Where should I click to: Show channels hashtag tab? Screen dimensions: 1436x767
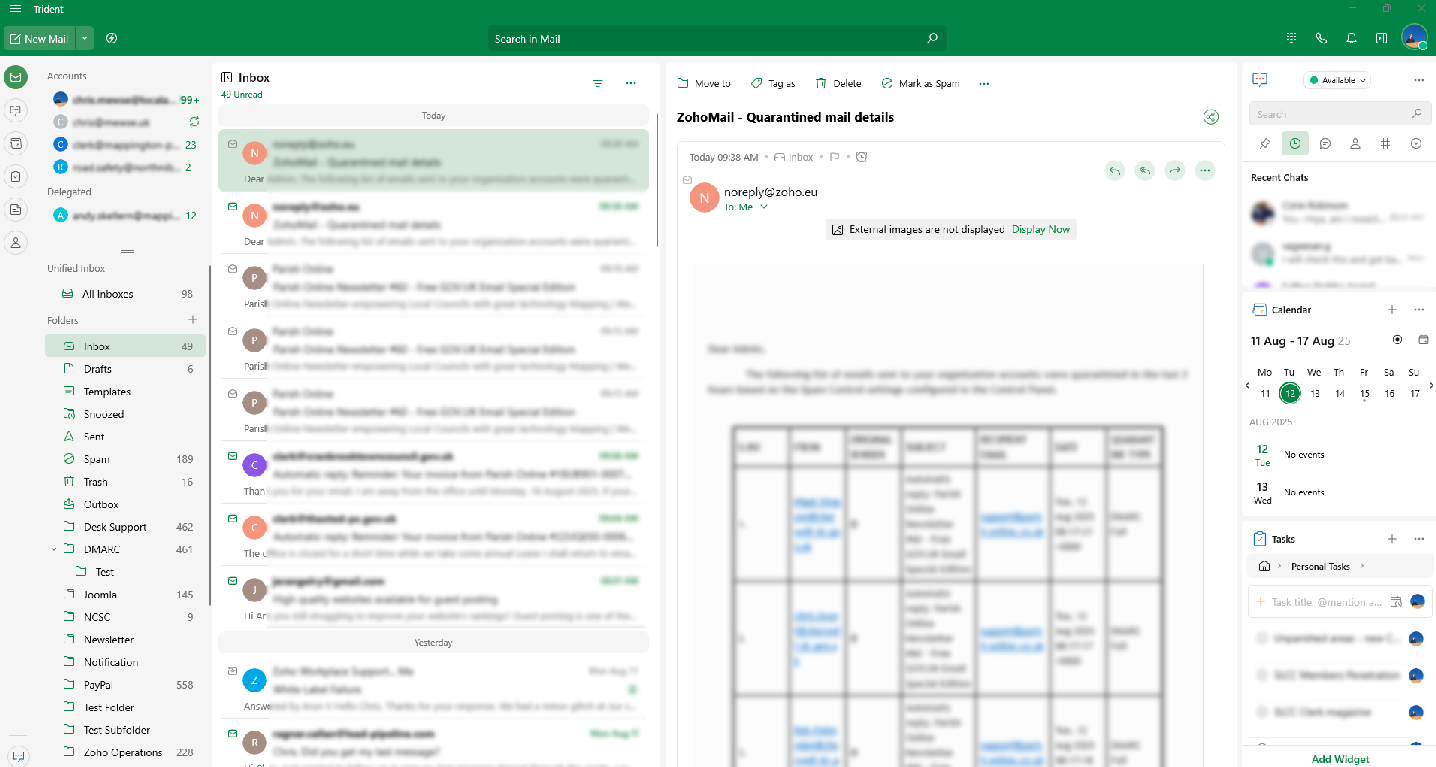[1385, 144]
